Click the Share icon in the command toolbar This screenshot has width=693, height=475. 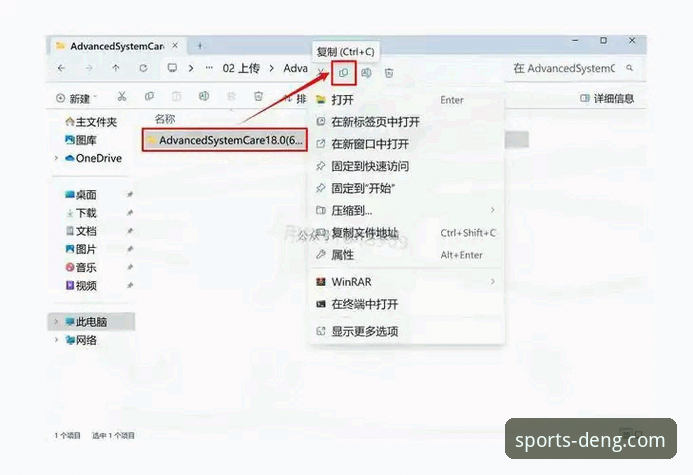tap(231, 96)
